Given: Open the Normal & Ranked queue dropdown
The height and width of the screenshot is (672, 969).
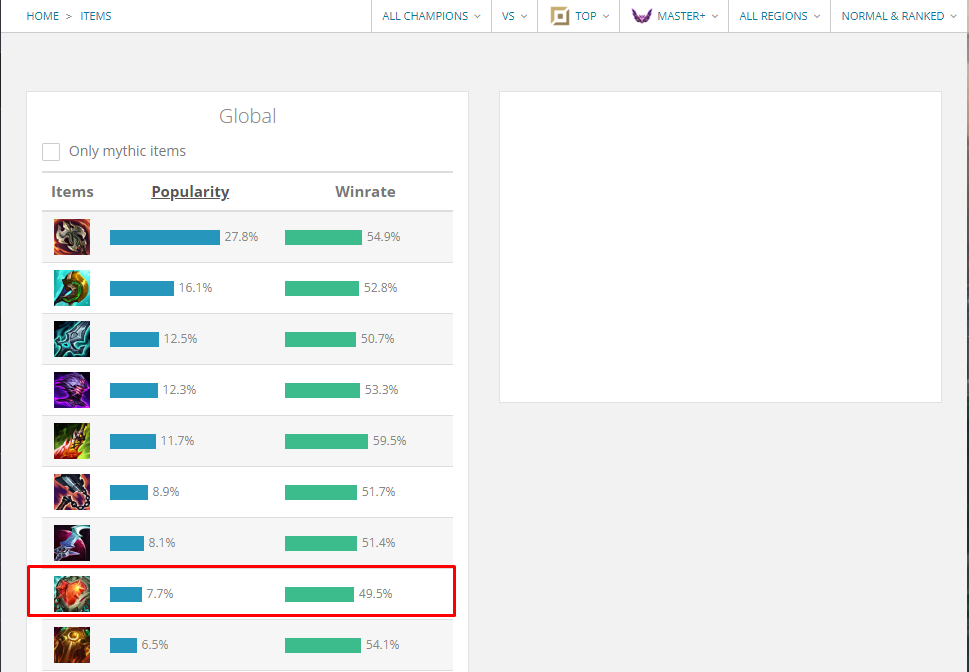Looking at the screenshot, I should (x=898, y=16).
